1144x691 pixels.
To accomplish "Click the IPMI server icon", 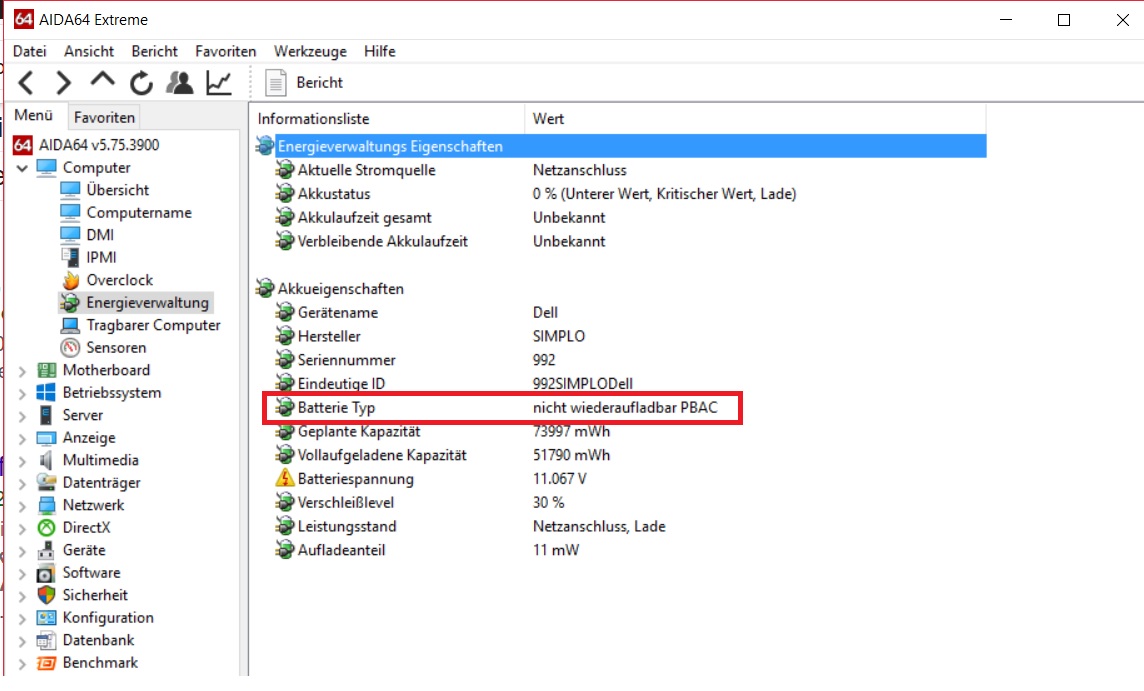I will pyautogui.click(x=70, y=257).
